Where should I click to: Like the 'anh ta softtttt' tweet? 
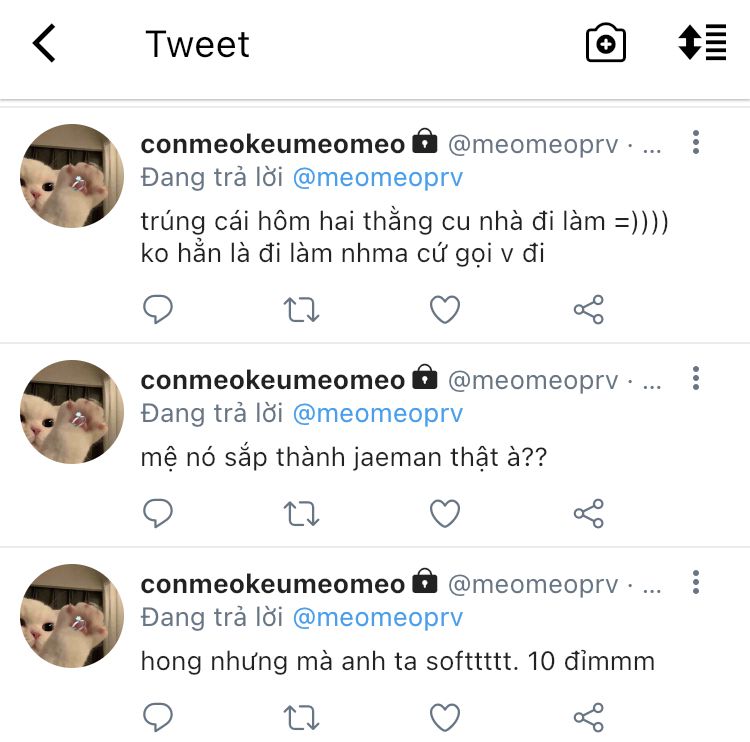coord(445,717)
